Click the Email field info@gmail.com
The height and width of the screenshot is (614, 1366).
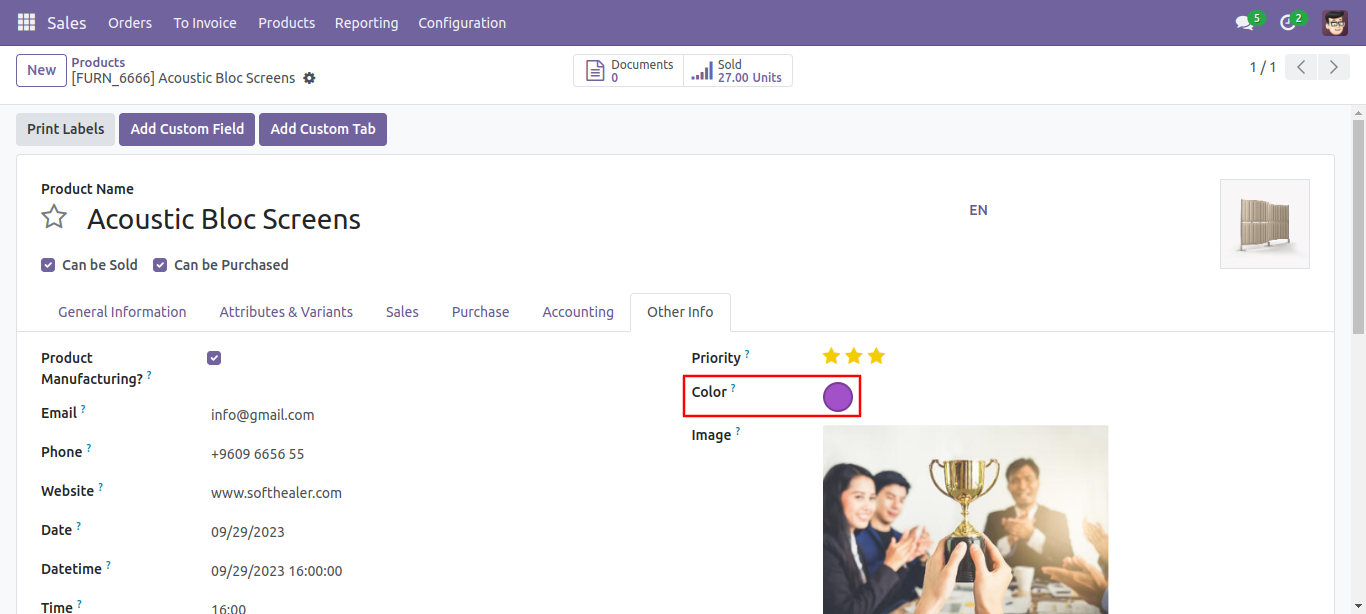point(263,415)
